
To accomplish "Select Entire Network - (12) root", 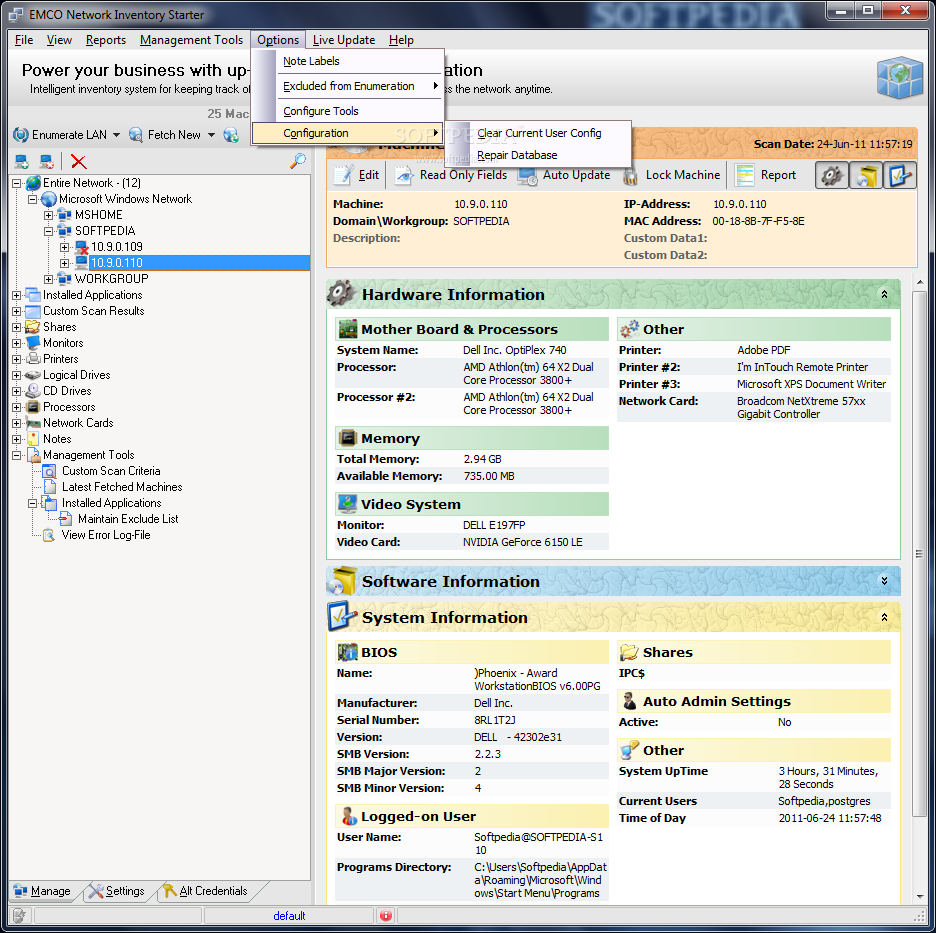I will click(x=91, y=183).
